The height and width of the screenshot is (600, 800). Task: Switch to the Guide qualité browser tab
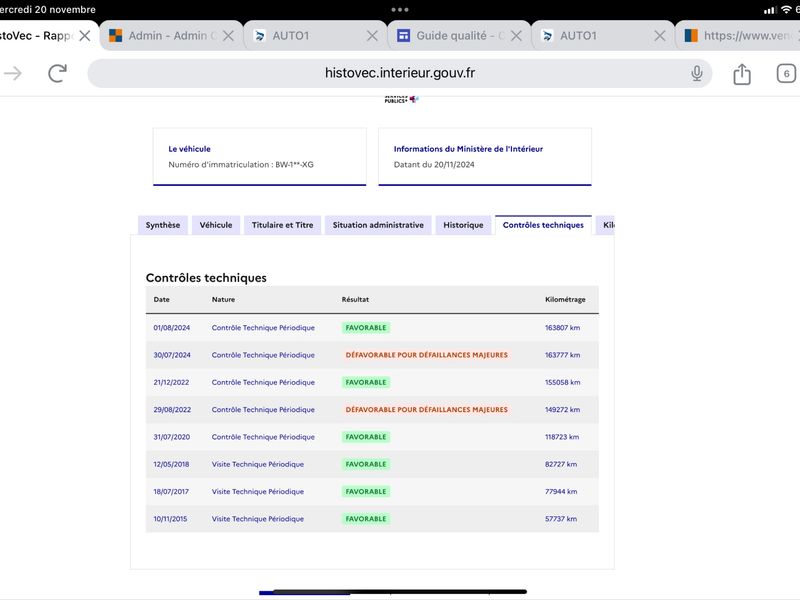[x=459, y=36]
